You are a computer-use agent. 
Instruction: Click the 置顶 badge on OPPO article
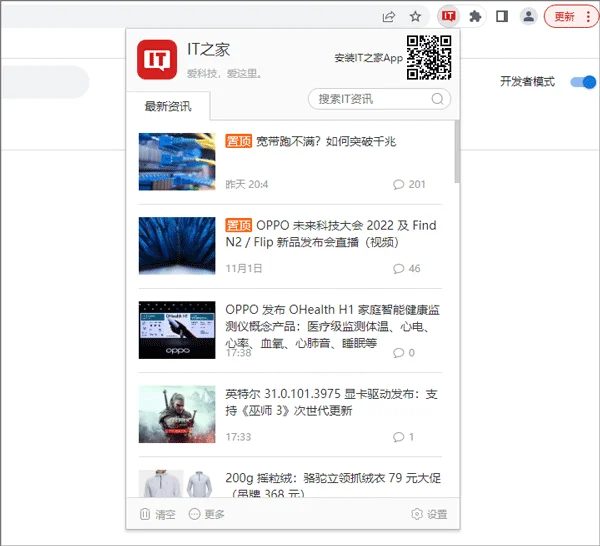[238, 225]
